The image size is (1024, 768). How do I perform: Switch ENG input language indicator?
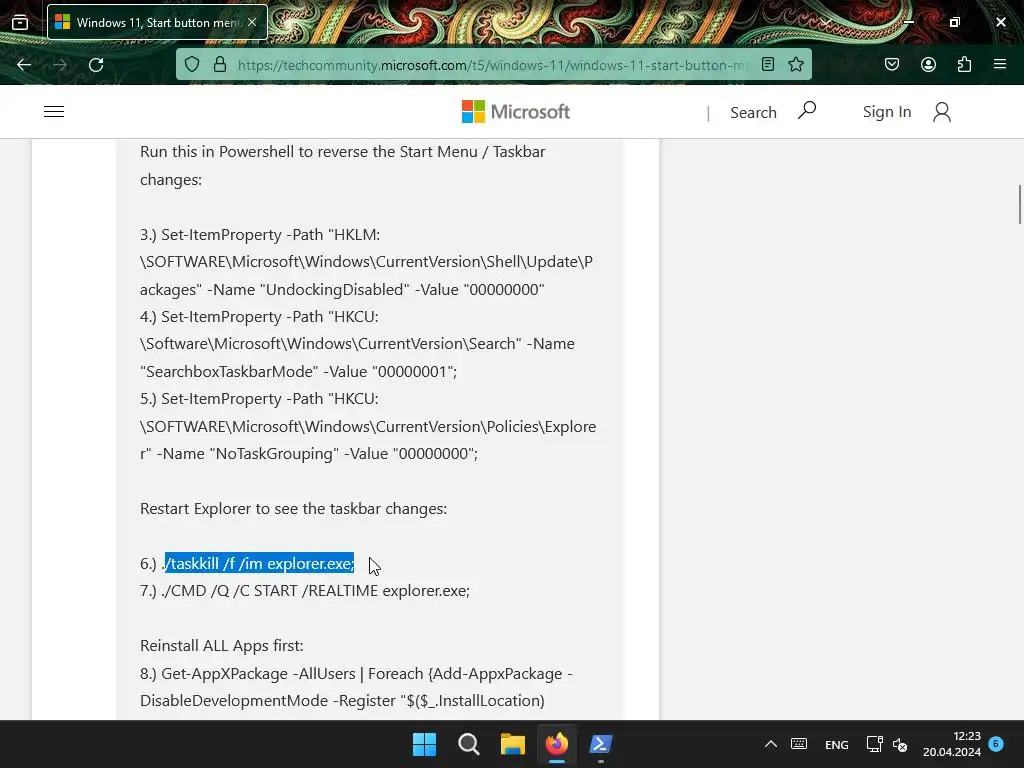pyautogui.click(x=837, y=744)
